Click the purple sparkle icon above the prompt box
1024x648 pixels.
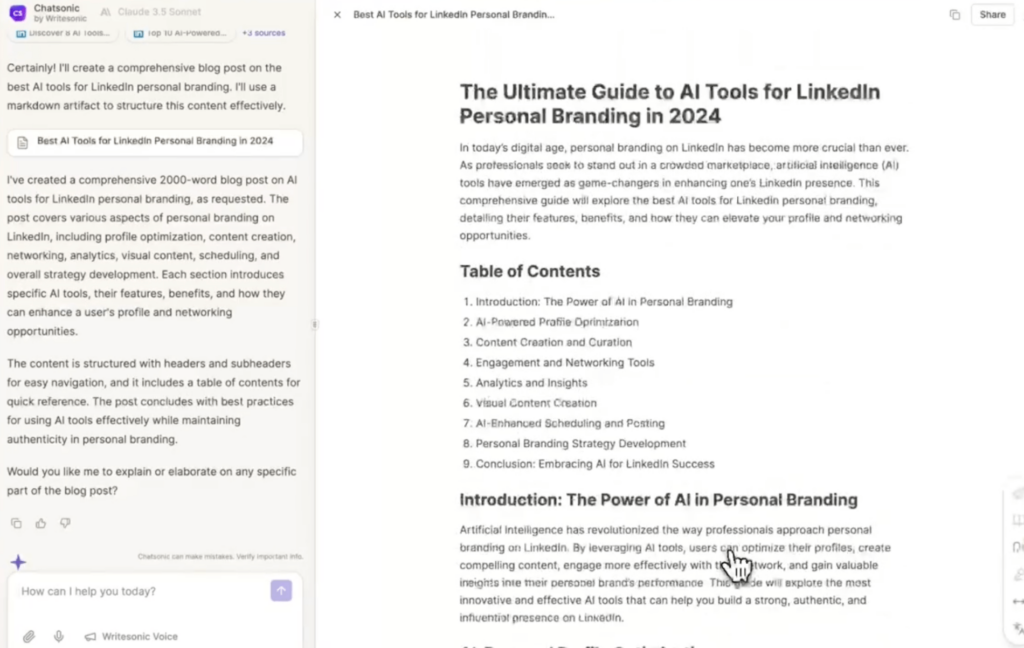click(18, 562)
